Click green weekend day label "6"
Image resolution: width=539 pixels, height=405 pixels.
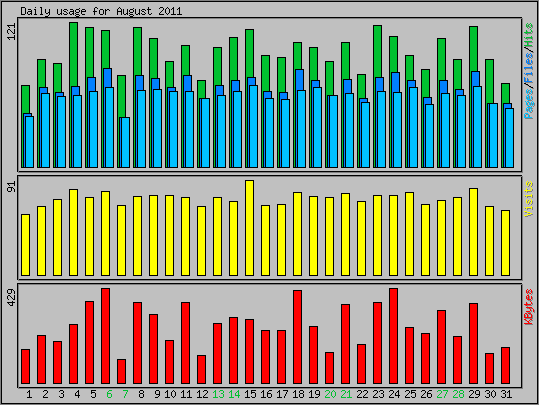pos(109,394)
